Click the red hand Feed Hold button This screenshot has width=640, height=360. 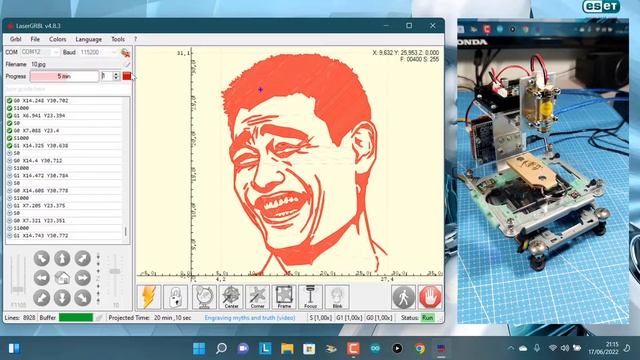tap(430, 297)
